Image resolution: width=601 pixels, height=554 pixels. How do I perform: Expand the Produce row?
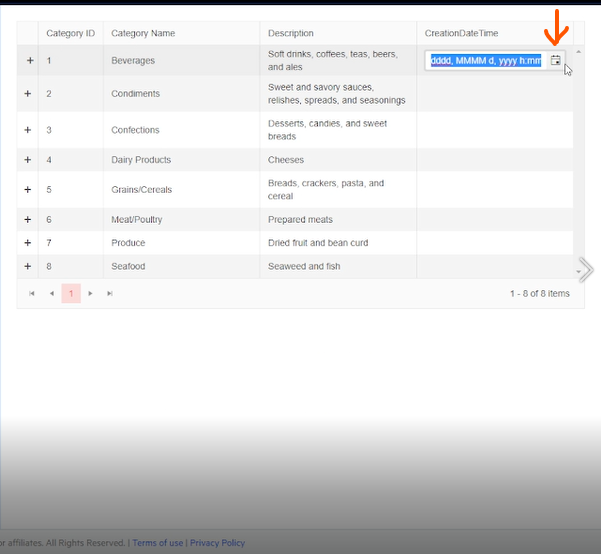28,243
